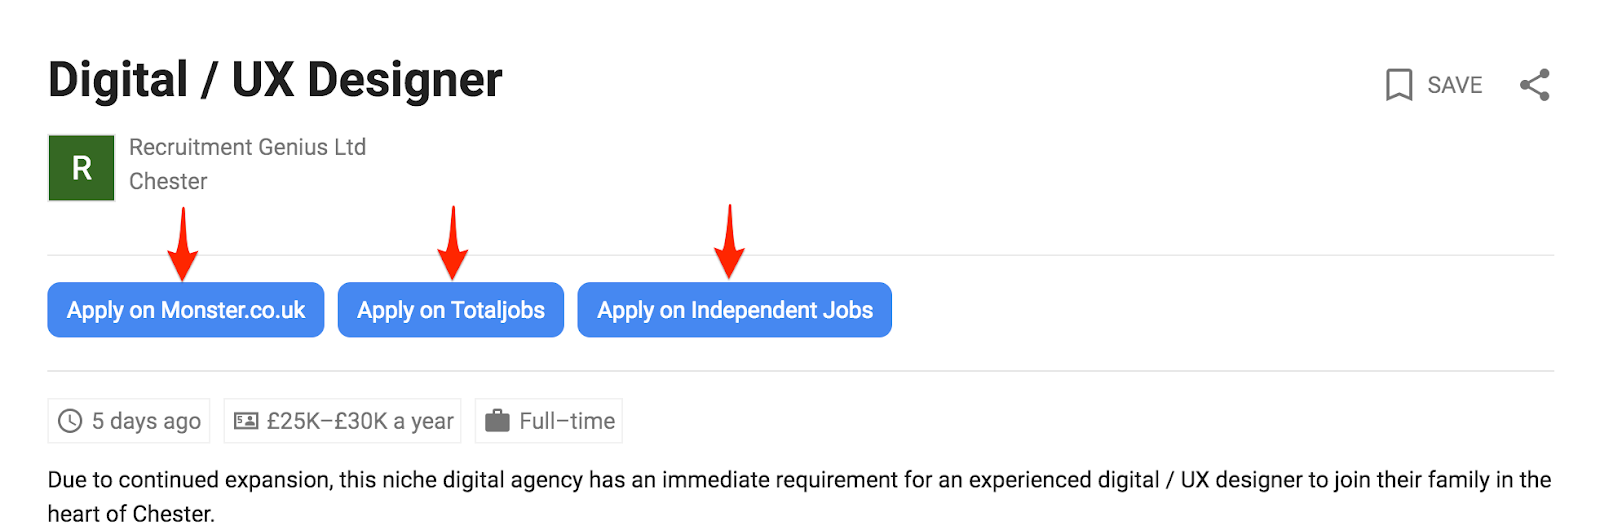Click Apply on Monster.co.uk button
The image size is (1600, 530).
pyautogui.click(x=186, y=310)
